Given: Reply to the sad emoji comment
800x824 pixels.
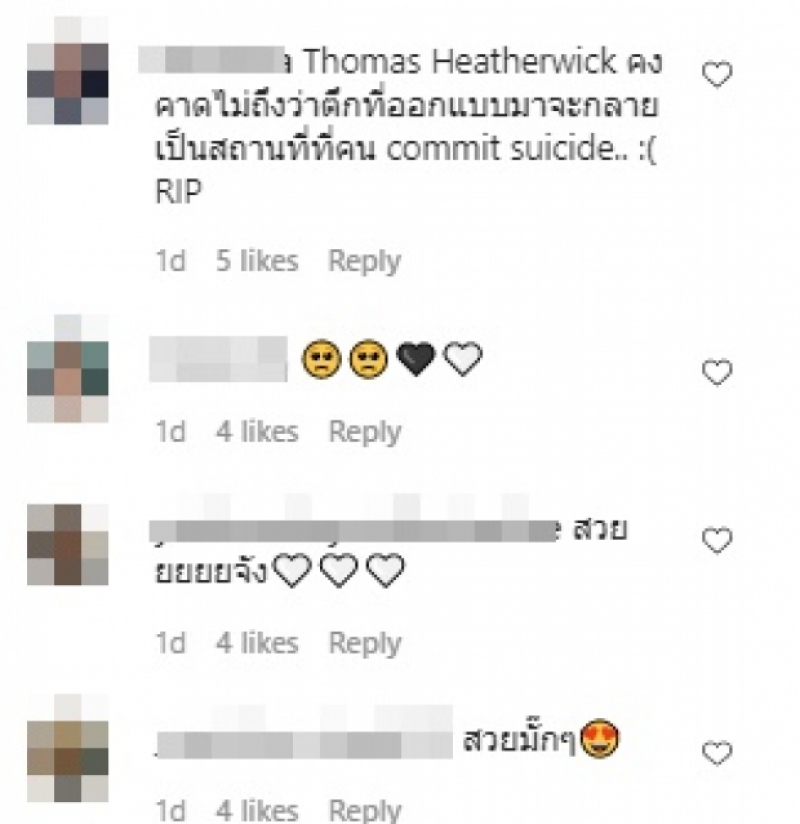Looking at the screenshot, I should (364, 432).
